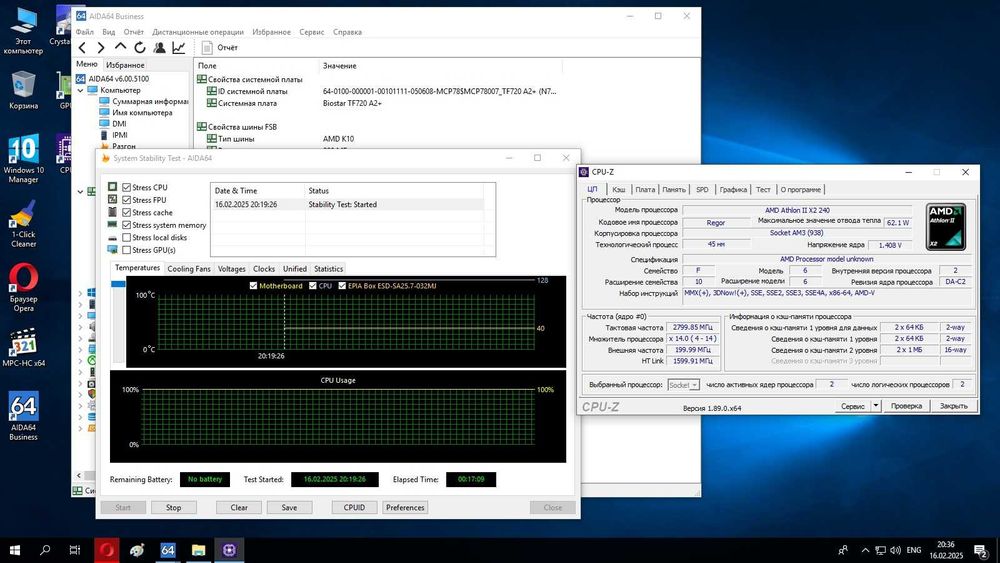
Task: Click the Проверка button in CPU-Z
Action: pyautogui.click(x=906, y=406)
